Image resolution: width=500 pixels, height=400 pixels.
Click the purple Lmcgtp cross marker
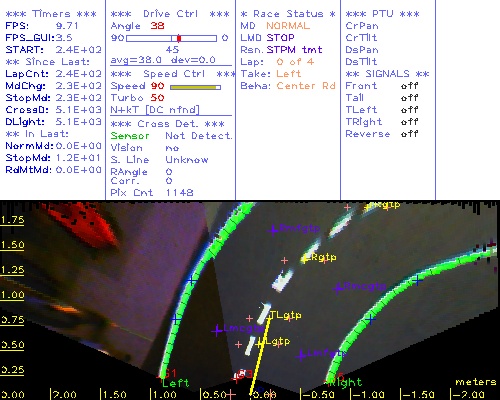pyautogui.click(x=217, y=330)
